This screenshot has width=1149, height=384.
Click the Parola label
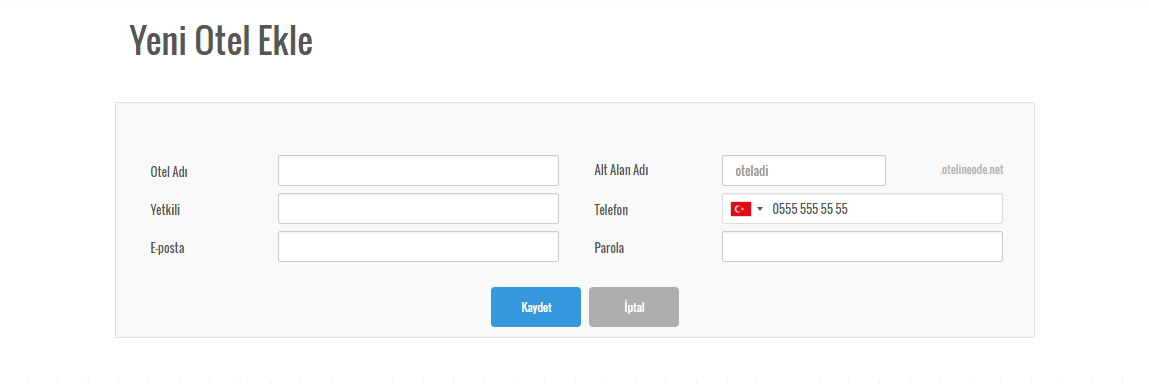(609, 248)
